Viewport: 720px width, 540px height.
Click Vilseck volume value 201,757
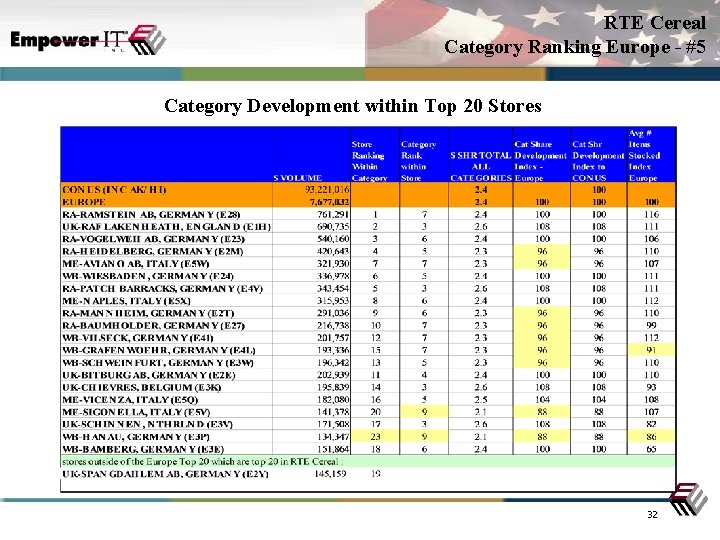coord(333,338)
